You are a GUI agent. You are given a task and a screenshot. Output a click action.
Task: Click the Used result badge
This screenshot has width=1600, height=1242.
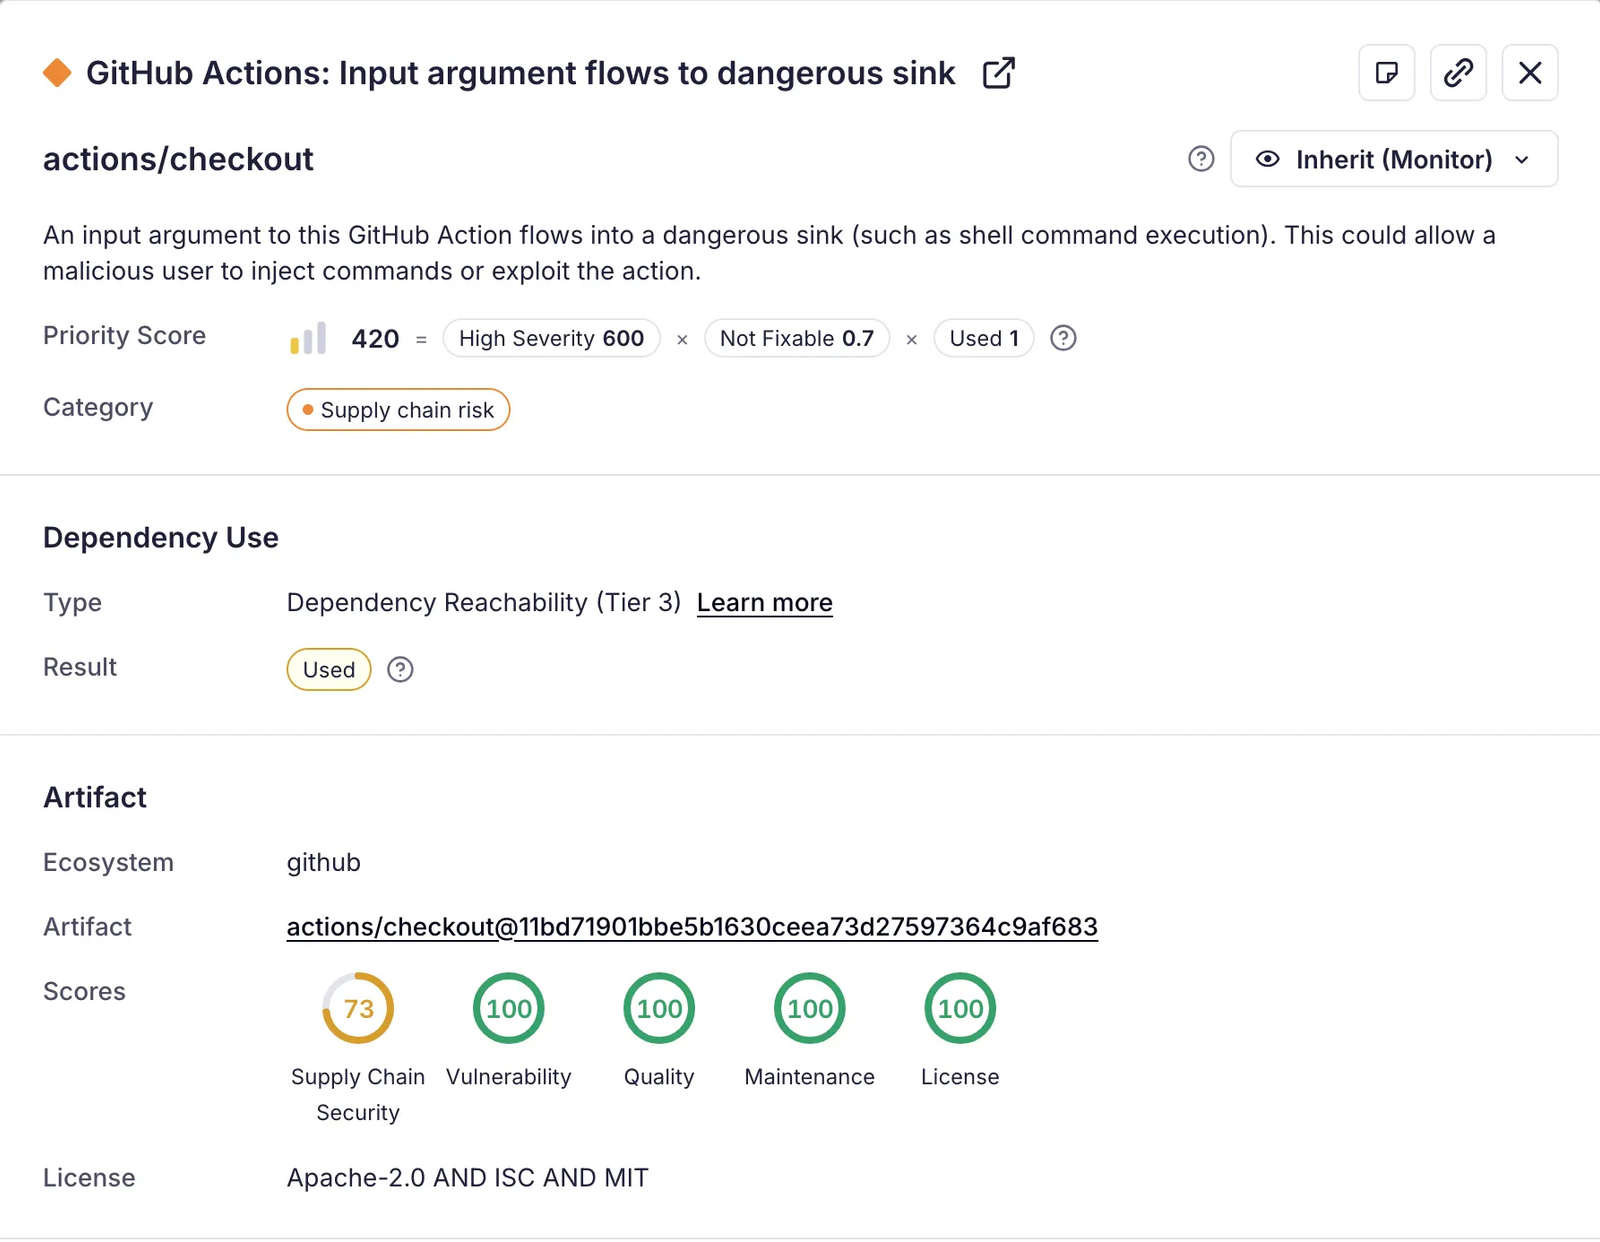[329, 670]
